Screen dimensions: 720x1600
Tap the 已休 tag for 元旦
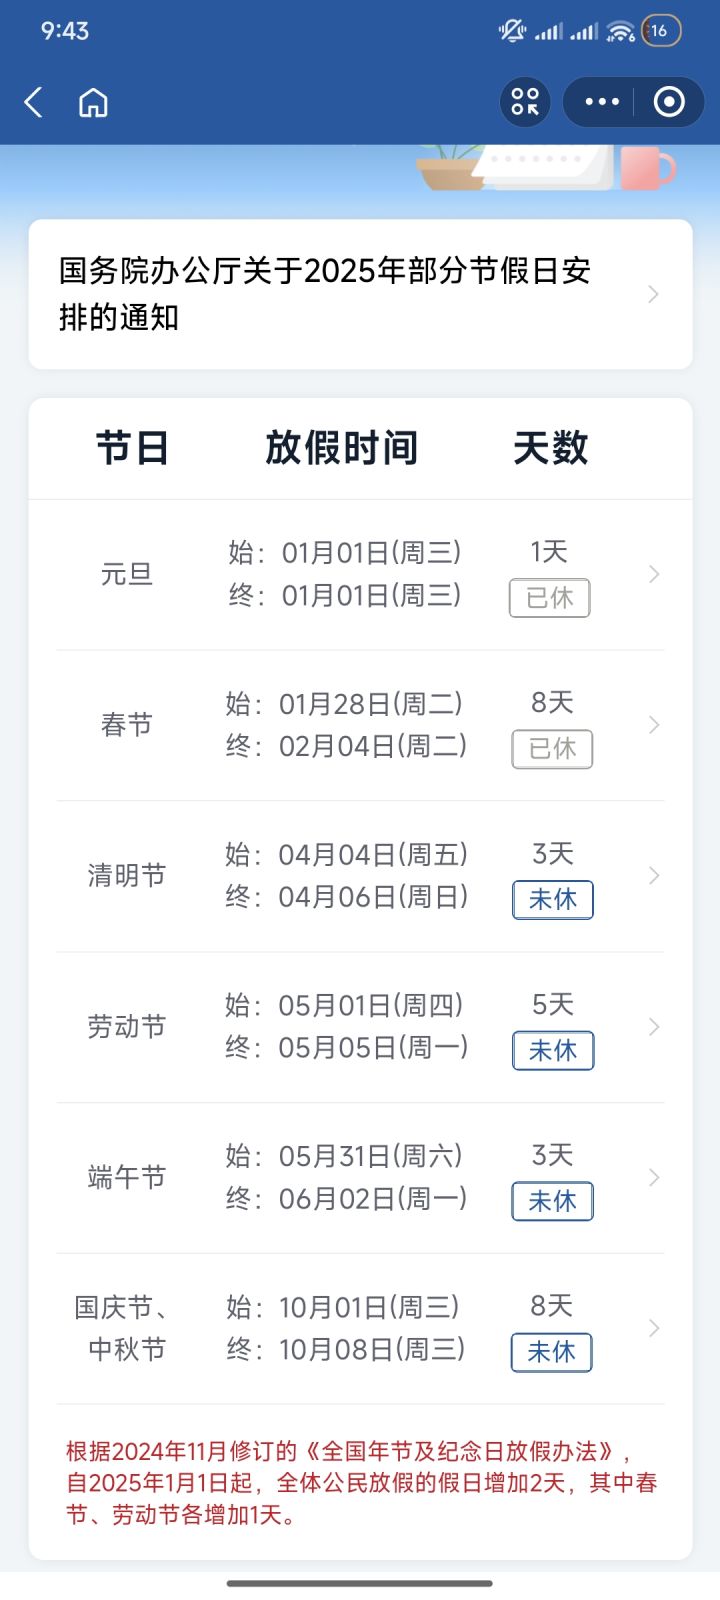(x=550, y=598)
